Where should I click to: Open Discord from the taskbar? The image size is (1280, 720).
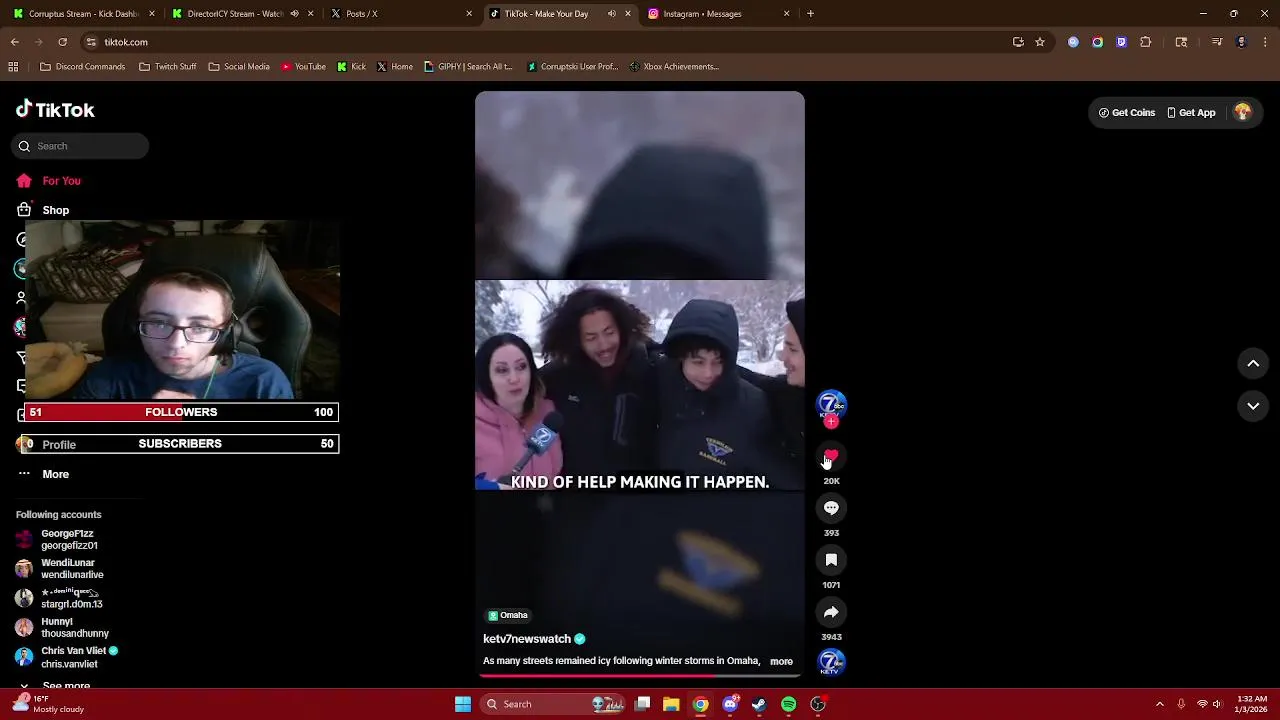point(730,704)
